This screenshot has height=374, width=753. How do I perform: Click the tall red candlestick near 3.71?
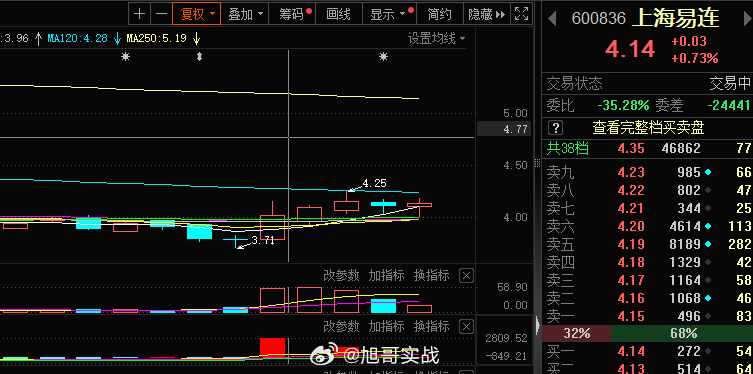pos(272,227)
